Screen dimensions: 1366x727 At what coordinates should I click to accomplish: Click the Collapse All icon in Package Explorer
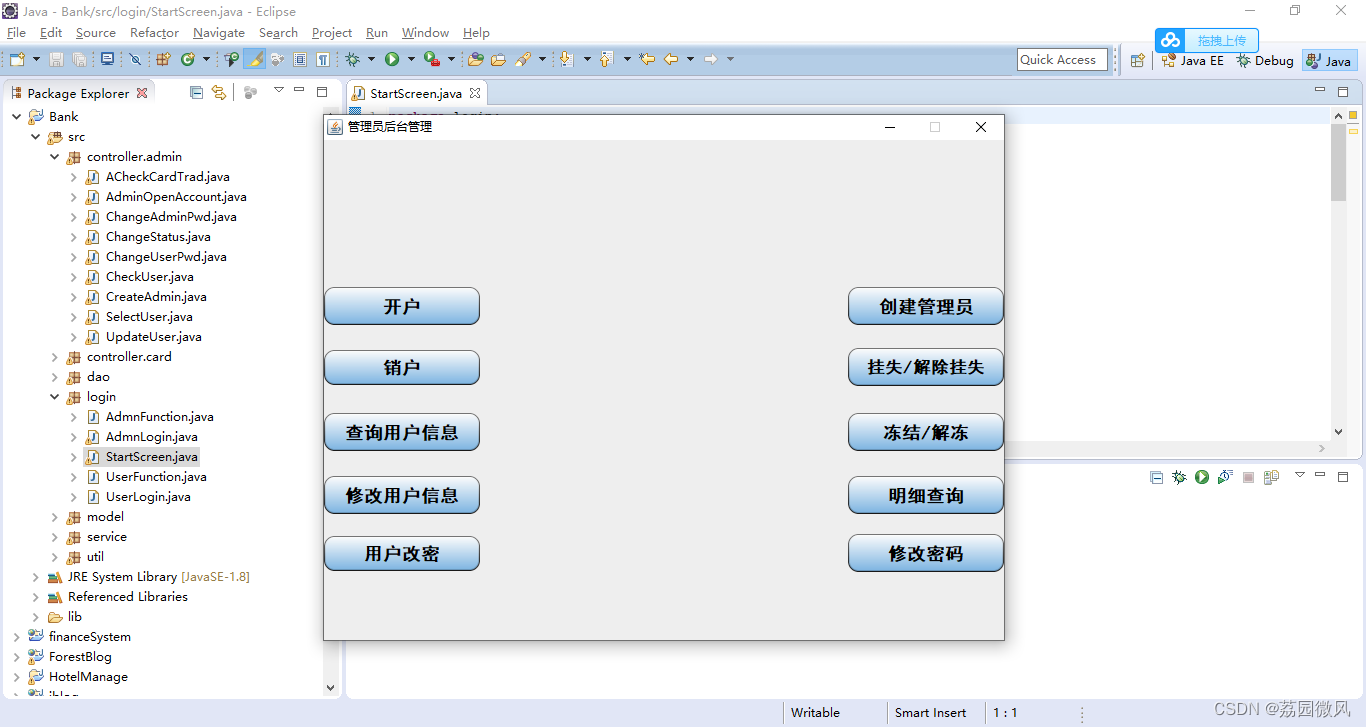click(196, 92)
